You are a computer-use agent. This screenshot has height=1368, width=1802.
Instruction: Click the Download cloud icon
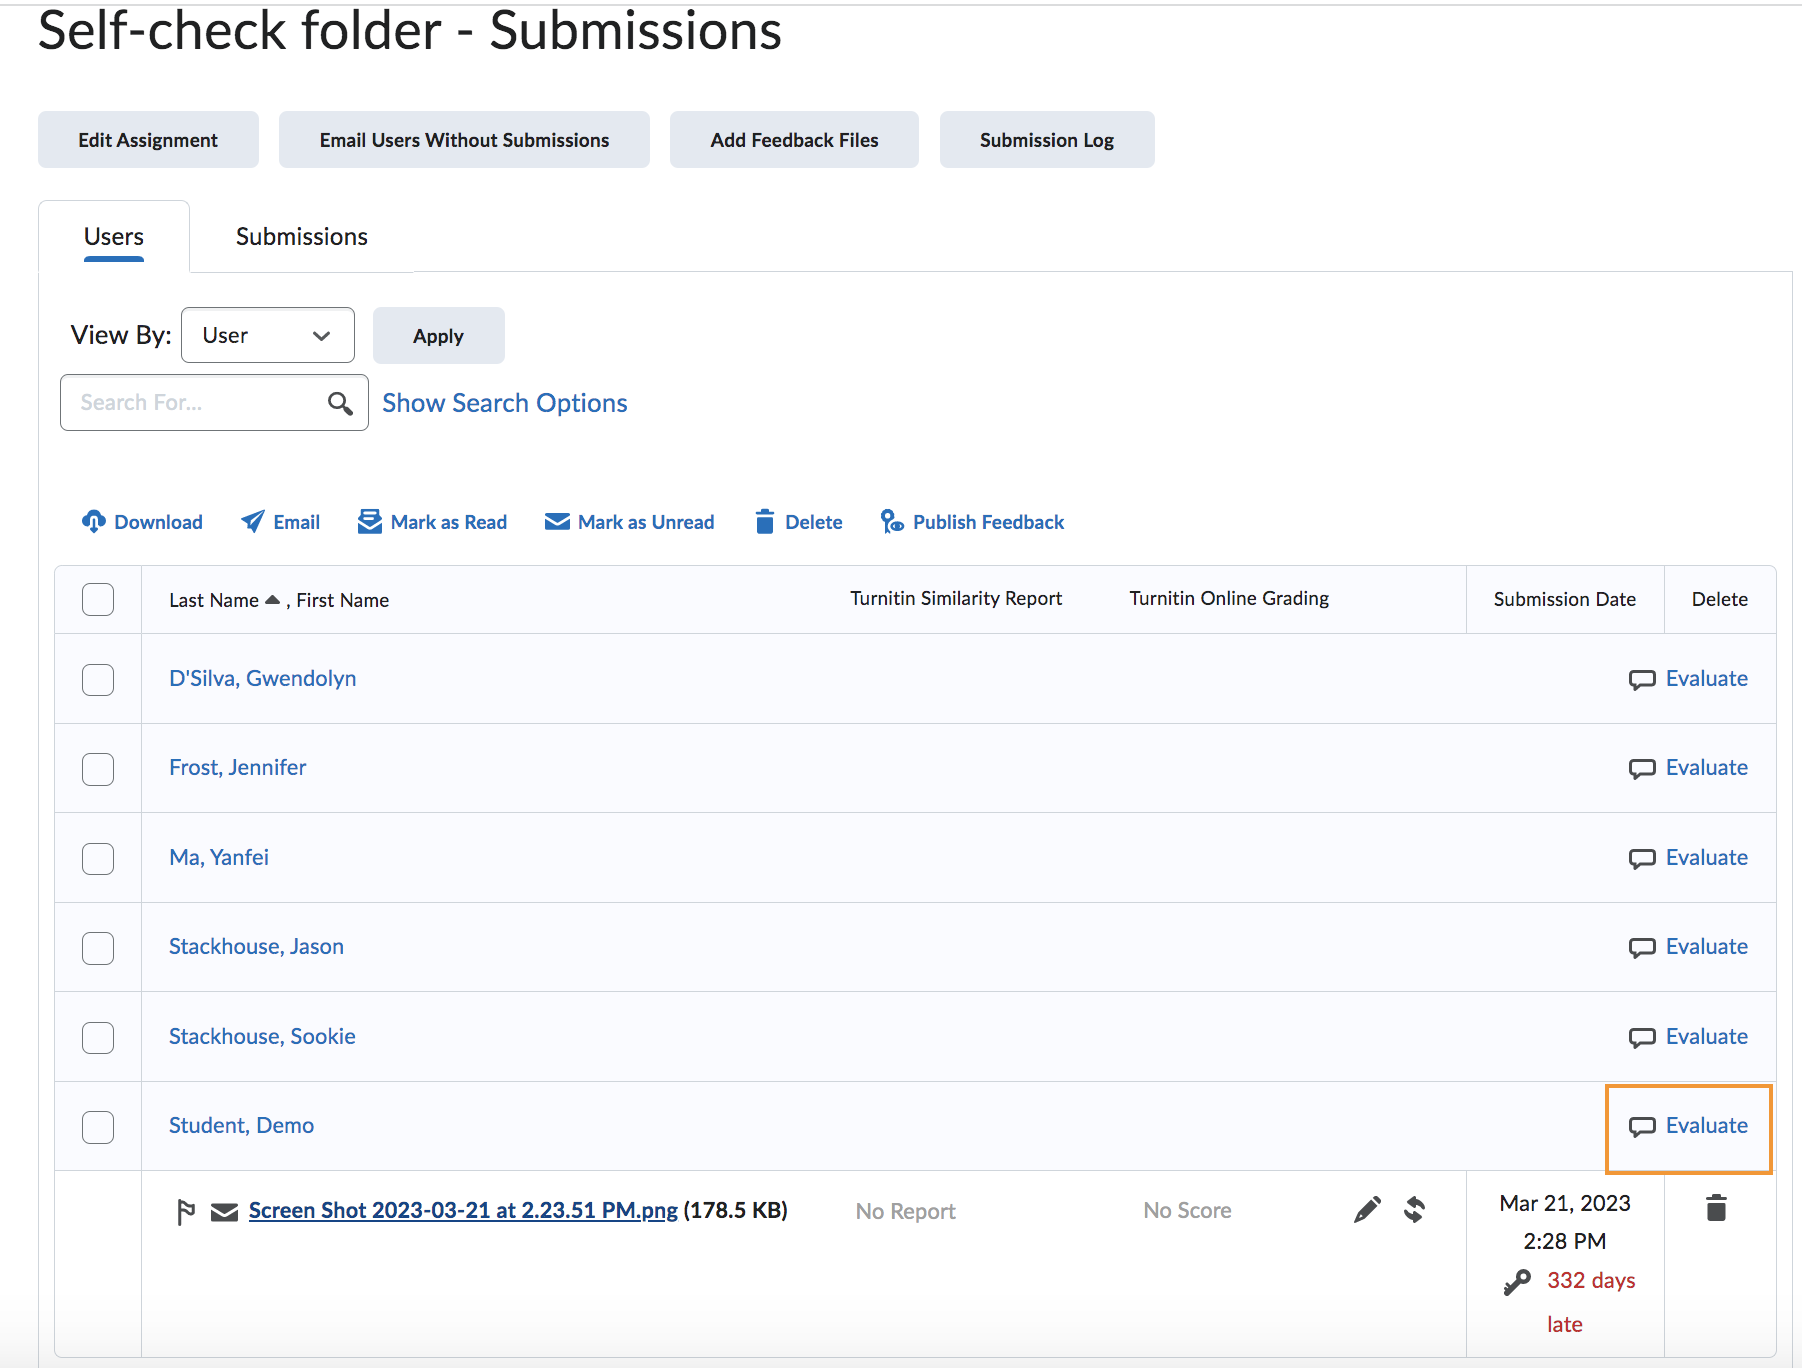pyautogui.click(x=94, y=522)
